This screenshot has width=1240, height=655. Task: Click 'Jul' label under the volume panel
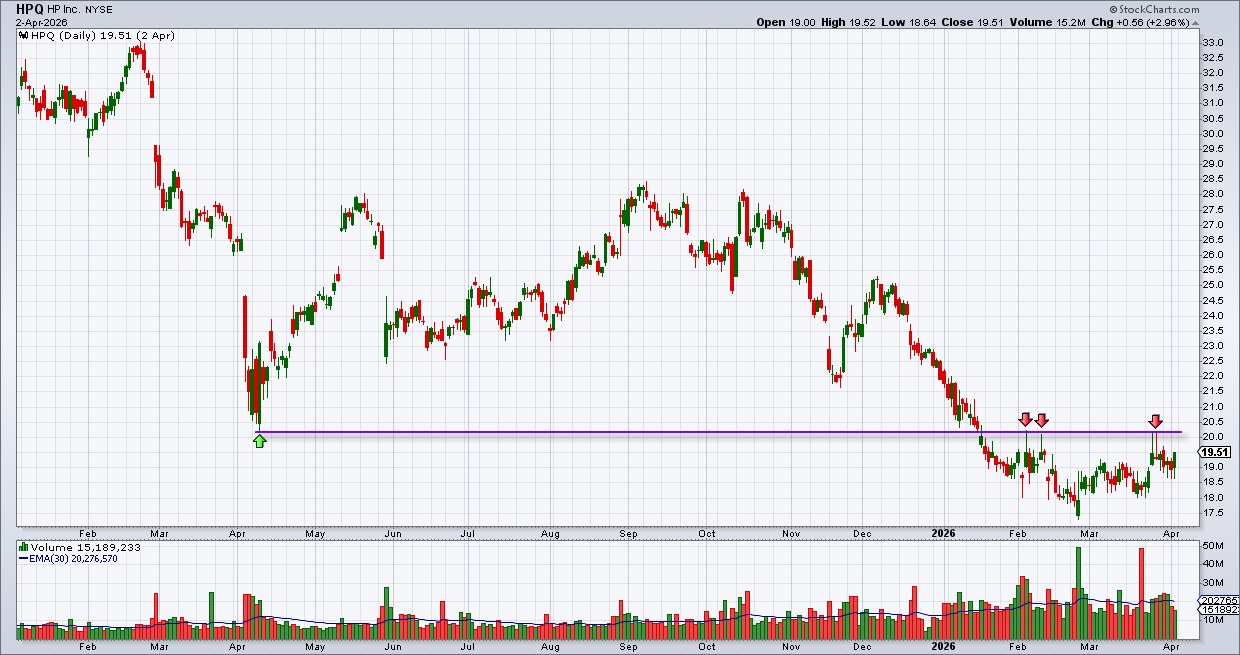click(x=467, y=647)
